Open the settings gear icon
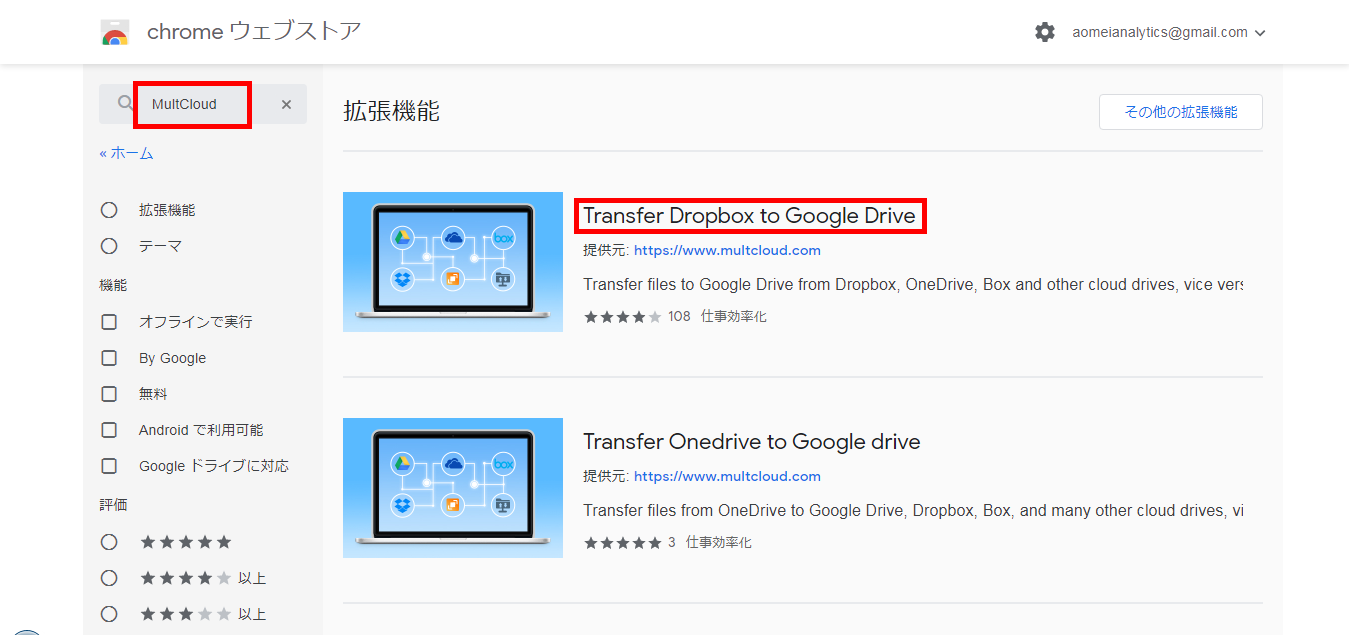Image resolution: width=1349 pixels, height=635 pixels. pos(1045,32)
